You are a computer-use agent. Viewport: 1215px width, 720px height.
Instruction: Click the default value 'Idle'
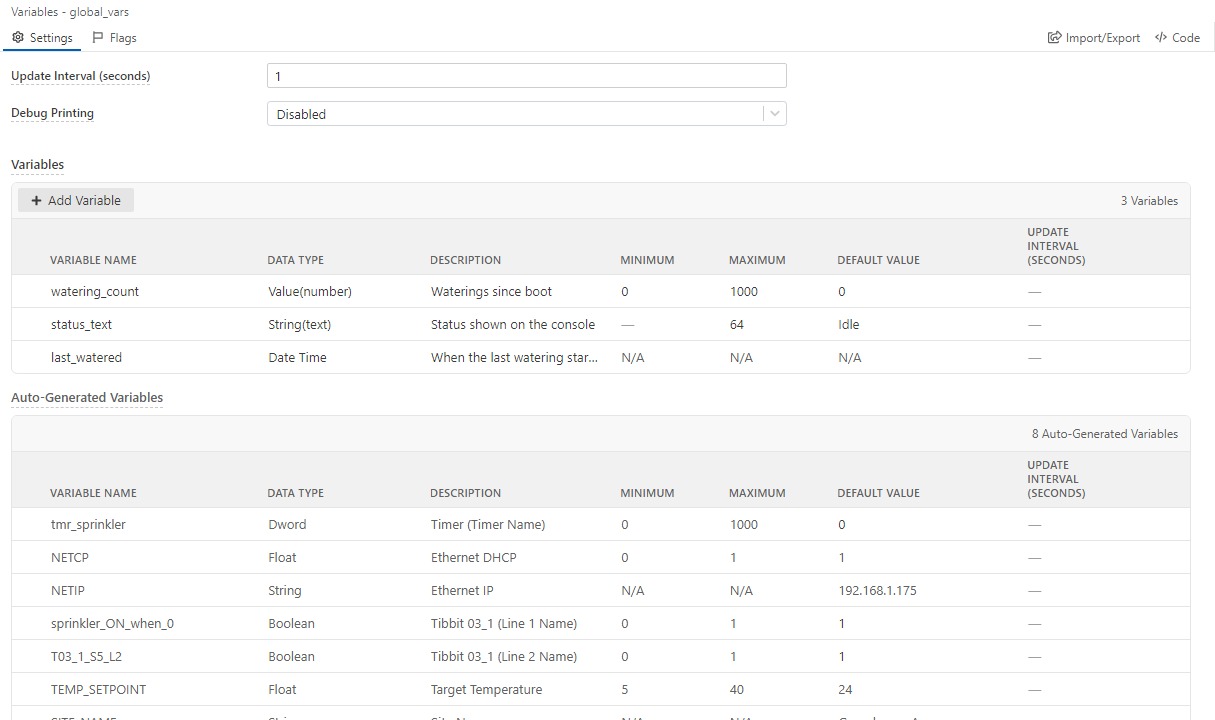[x=849, y=324]
